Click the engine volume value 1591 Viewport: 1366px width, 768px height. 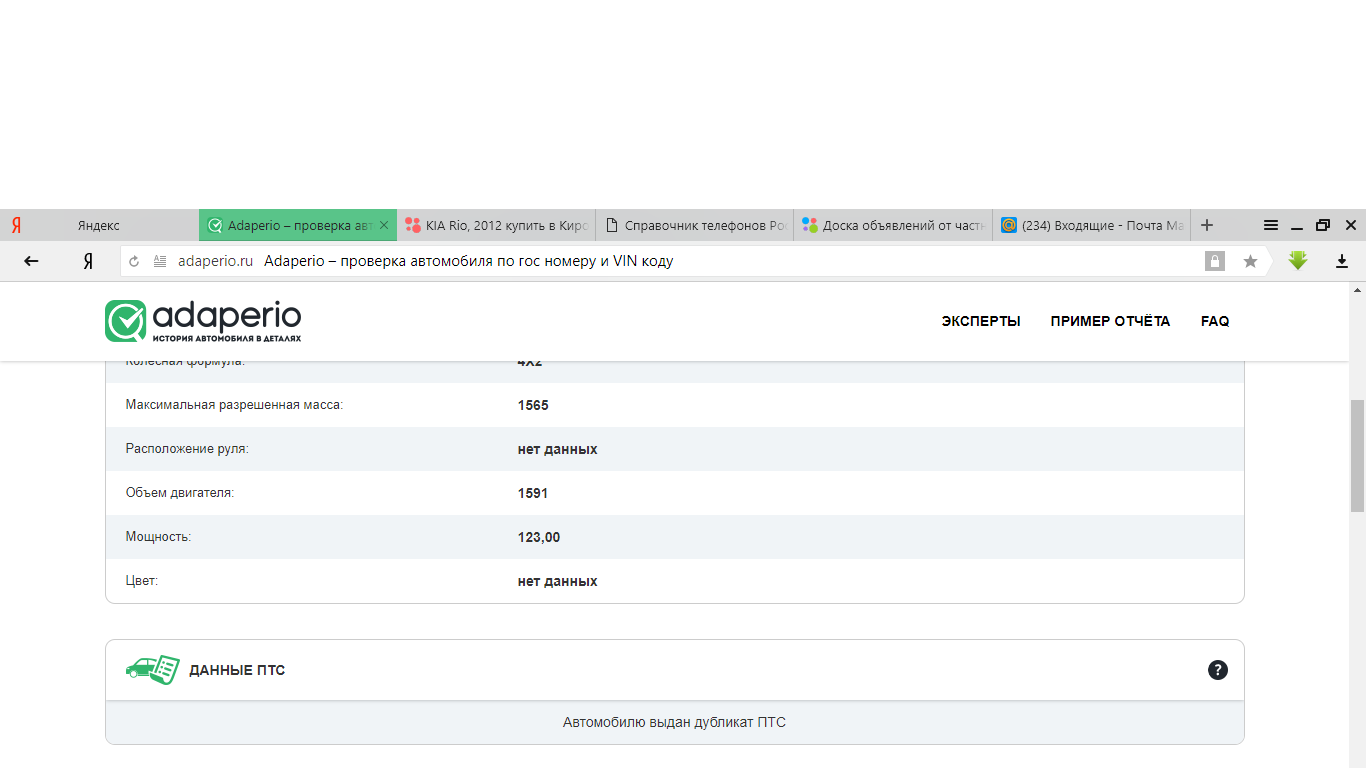[533, 493]
